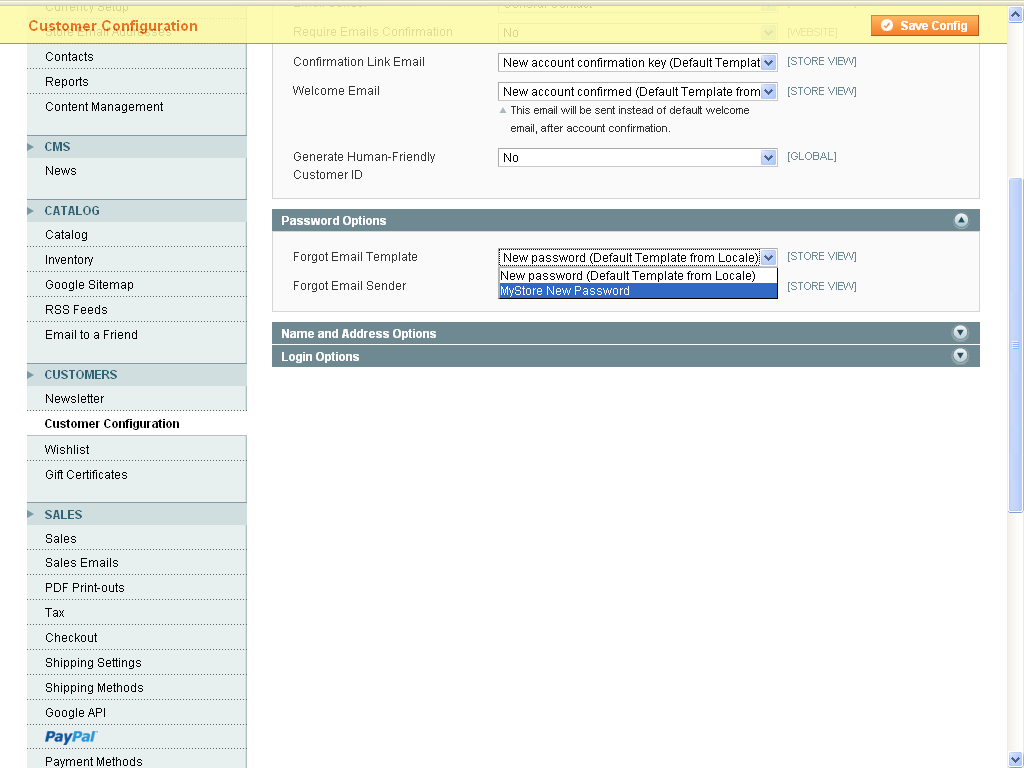
Task: Click the Save Config button
Action: click(924, 26)
